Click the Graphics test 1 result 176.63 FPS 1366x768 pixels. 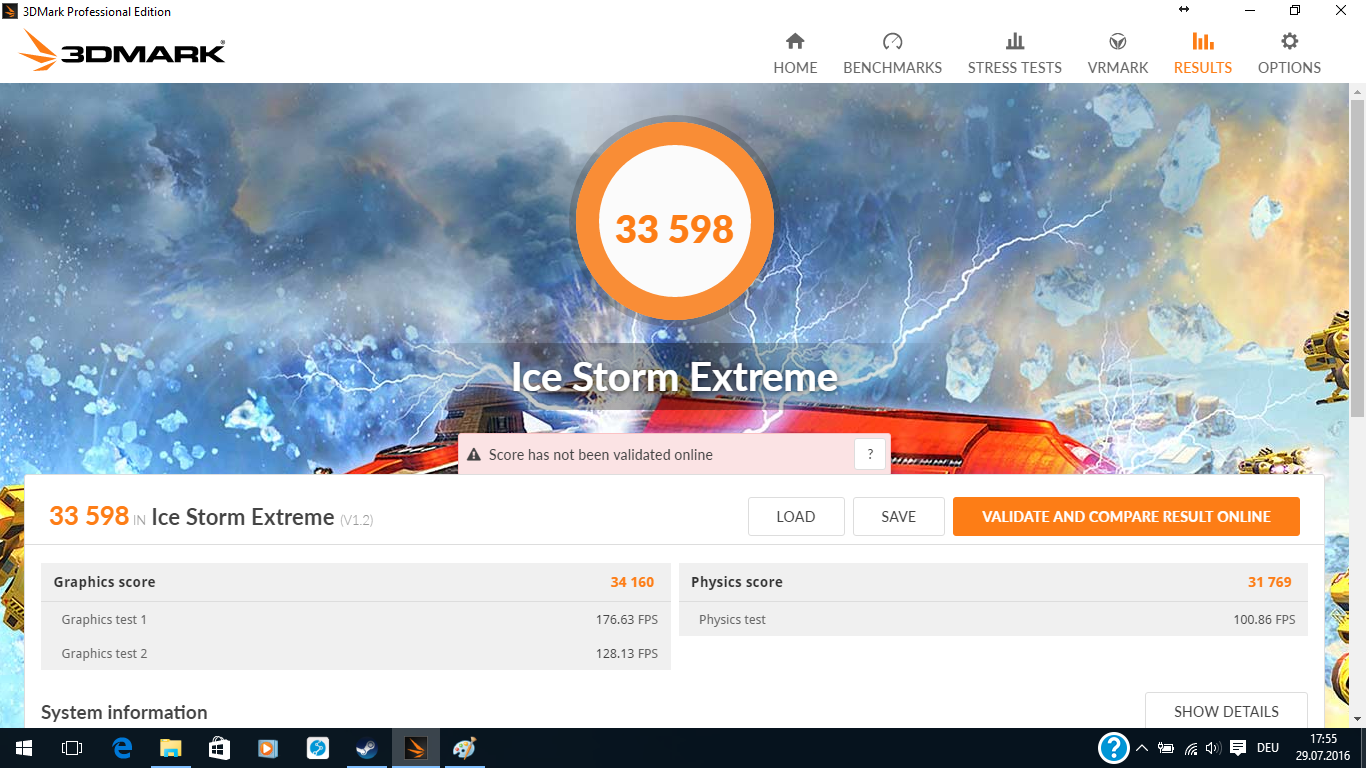point(627,620)
